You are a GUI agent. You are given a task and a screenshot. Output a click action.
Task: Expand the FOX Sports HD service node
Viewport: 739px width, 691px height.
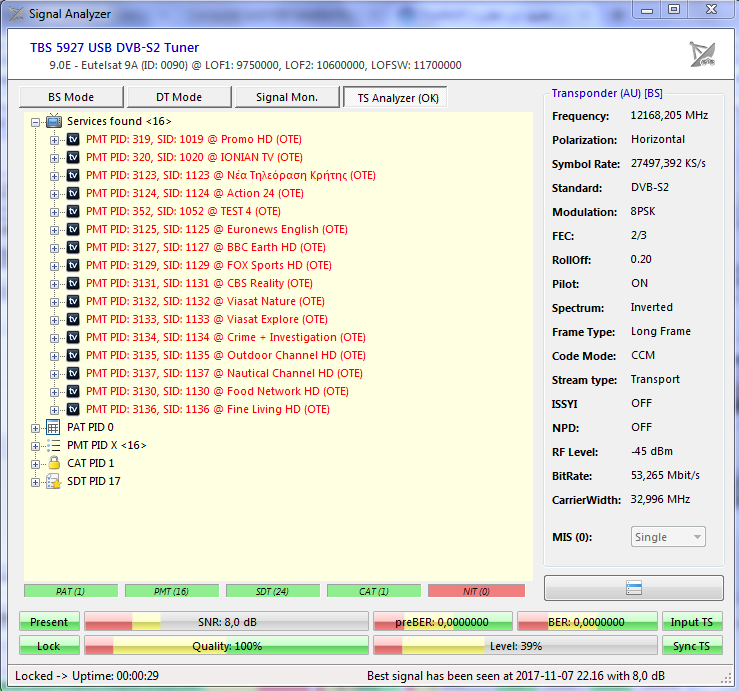point(55,265)
